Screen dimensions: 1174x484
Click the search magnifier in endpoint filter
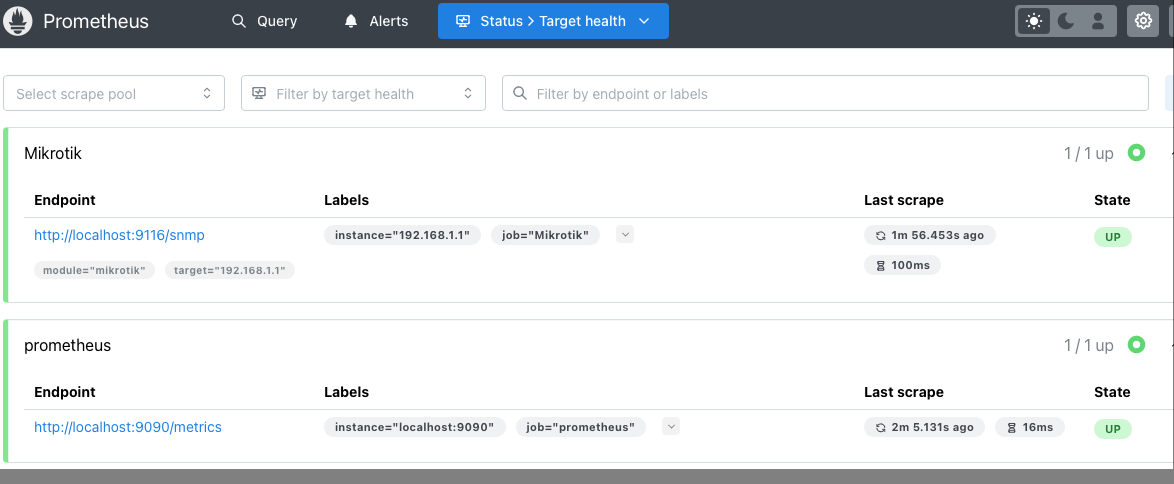pos(520,94)
